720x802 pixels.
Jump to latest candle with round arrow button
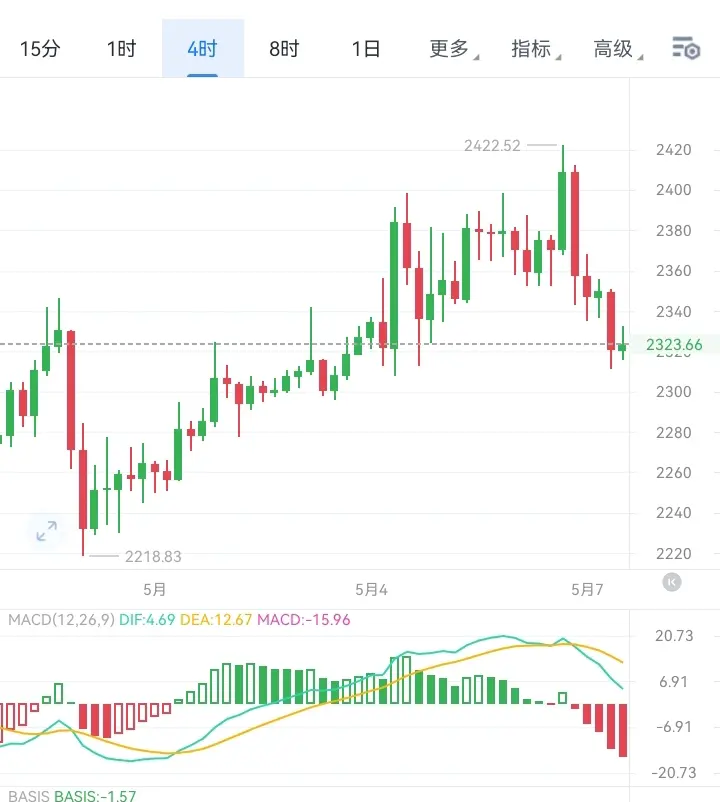pyautogui.click(x=671, y=582)
